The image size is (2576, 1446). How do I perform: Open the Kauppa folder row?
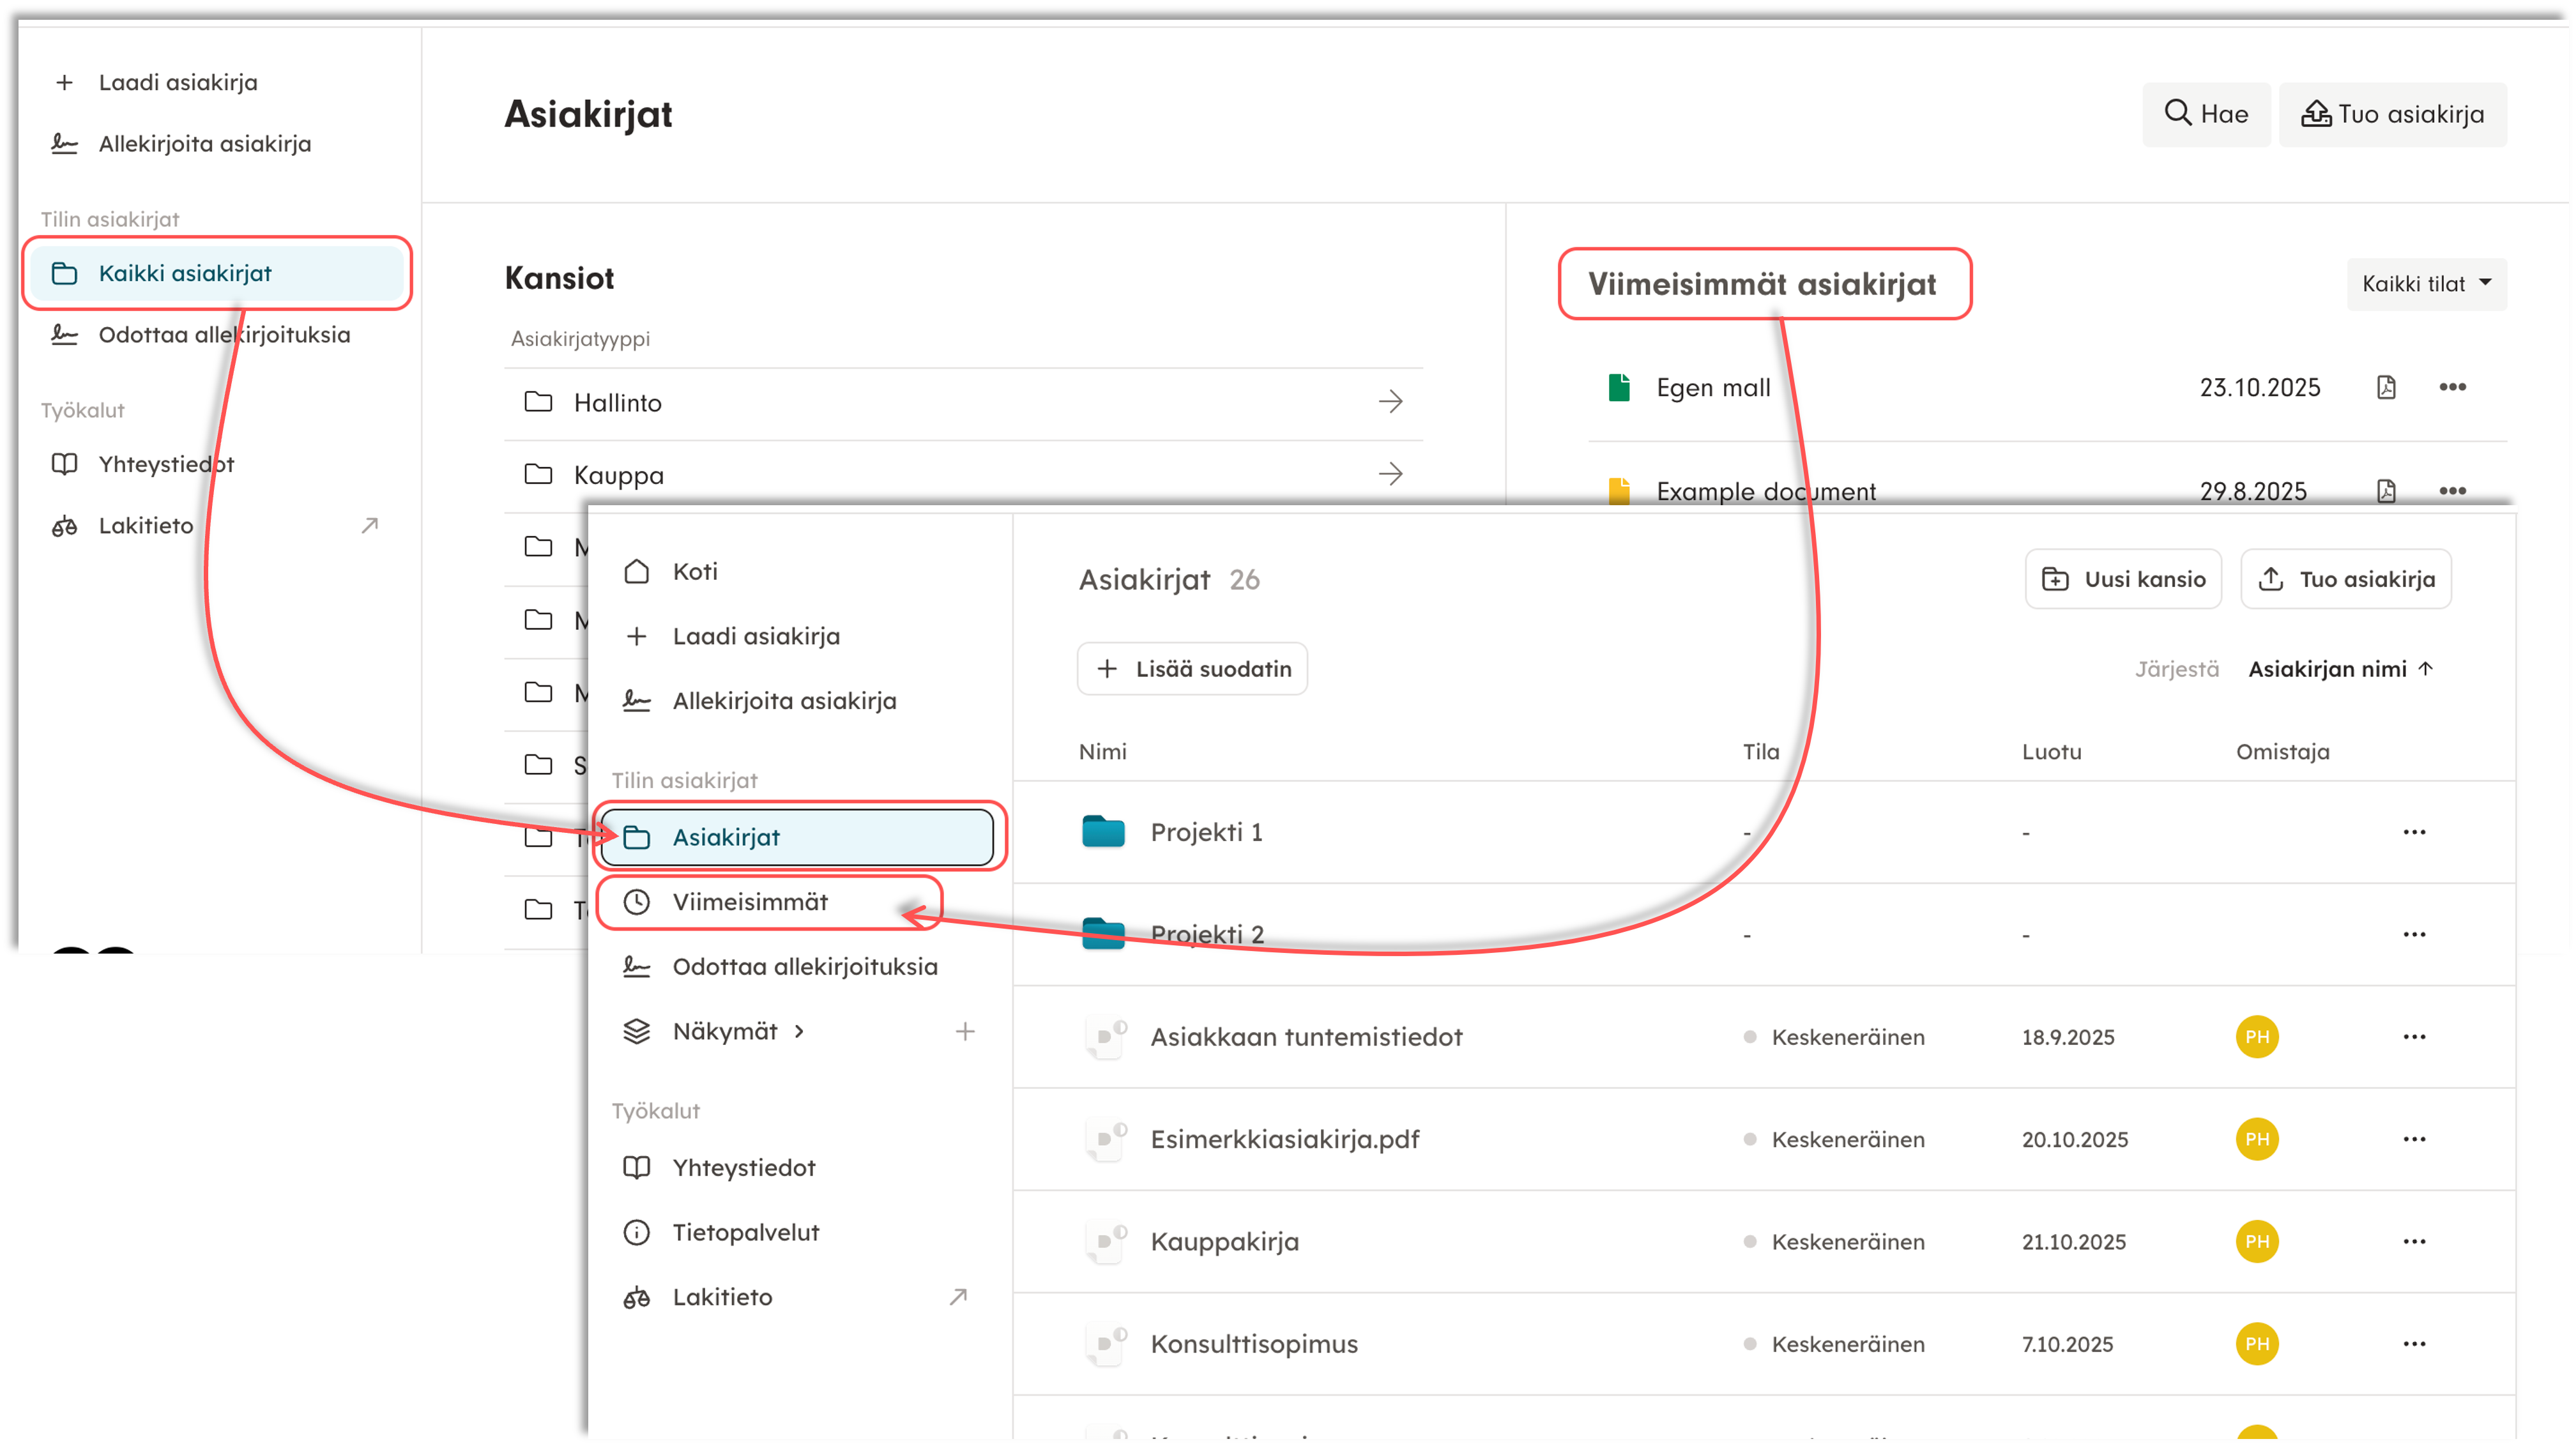pos(618,475)
